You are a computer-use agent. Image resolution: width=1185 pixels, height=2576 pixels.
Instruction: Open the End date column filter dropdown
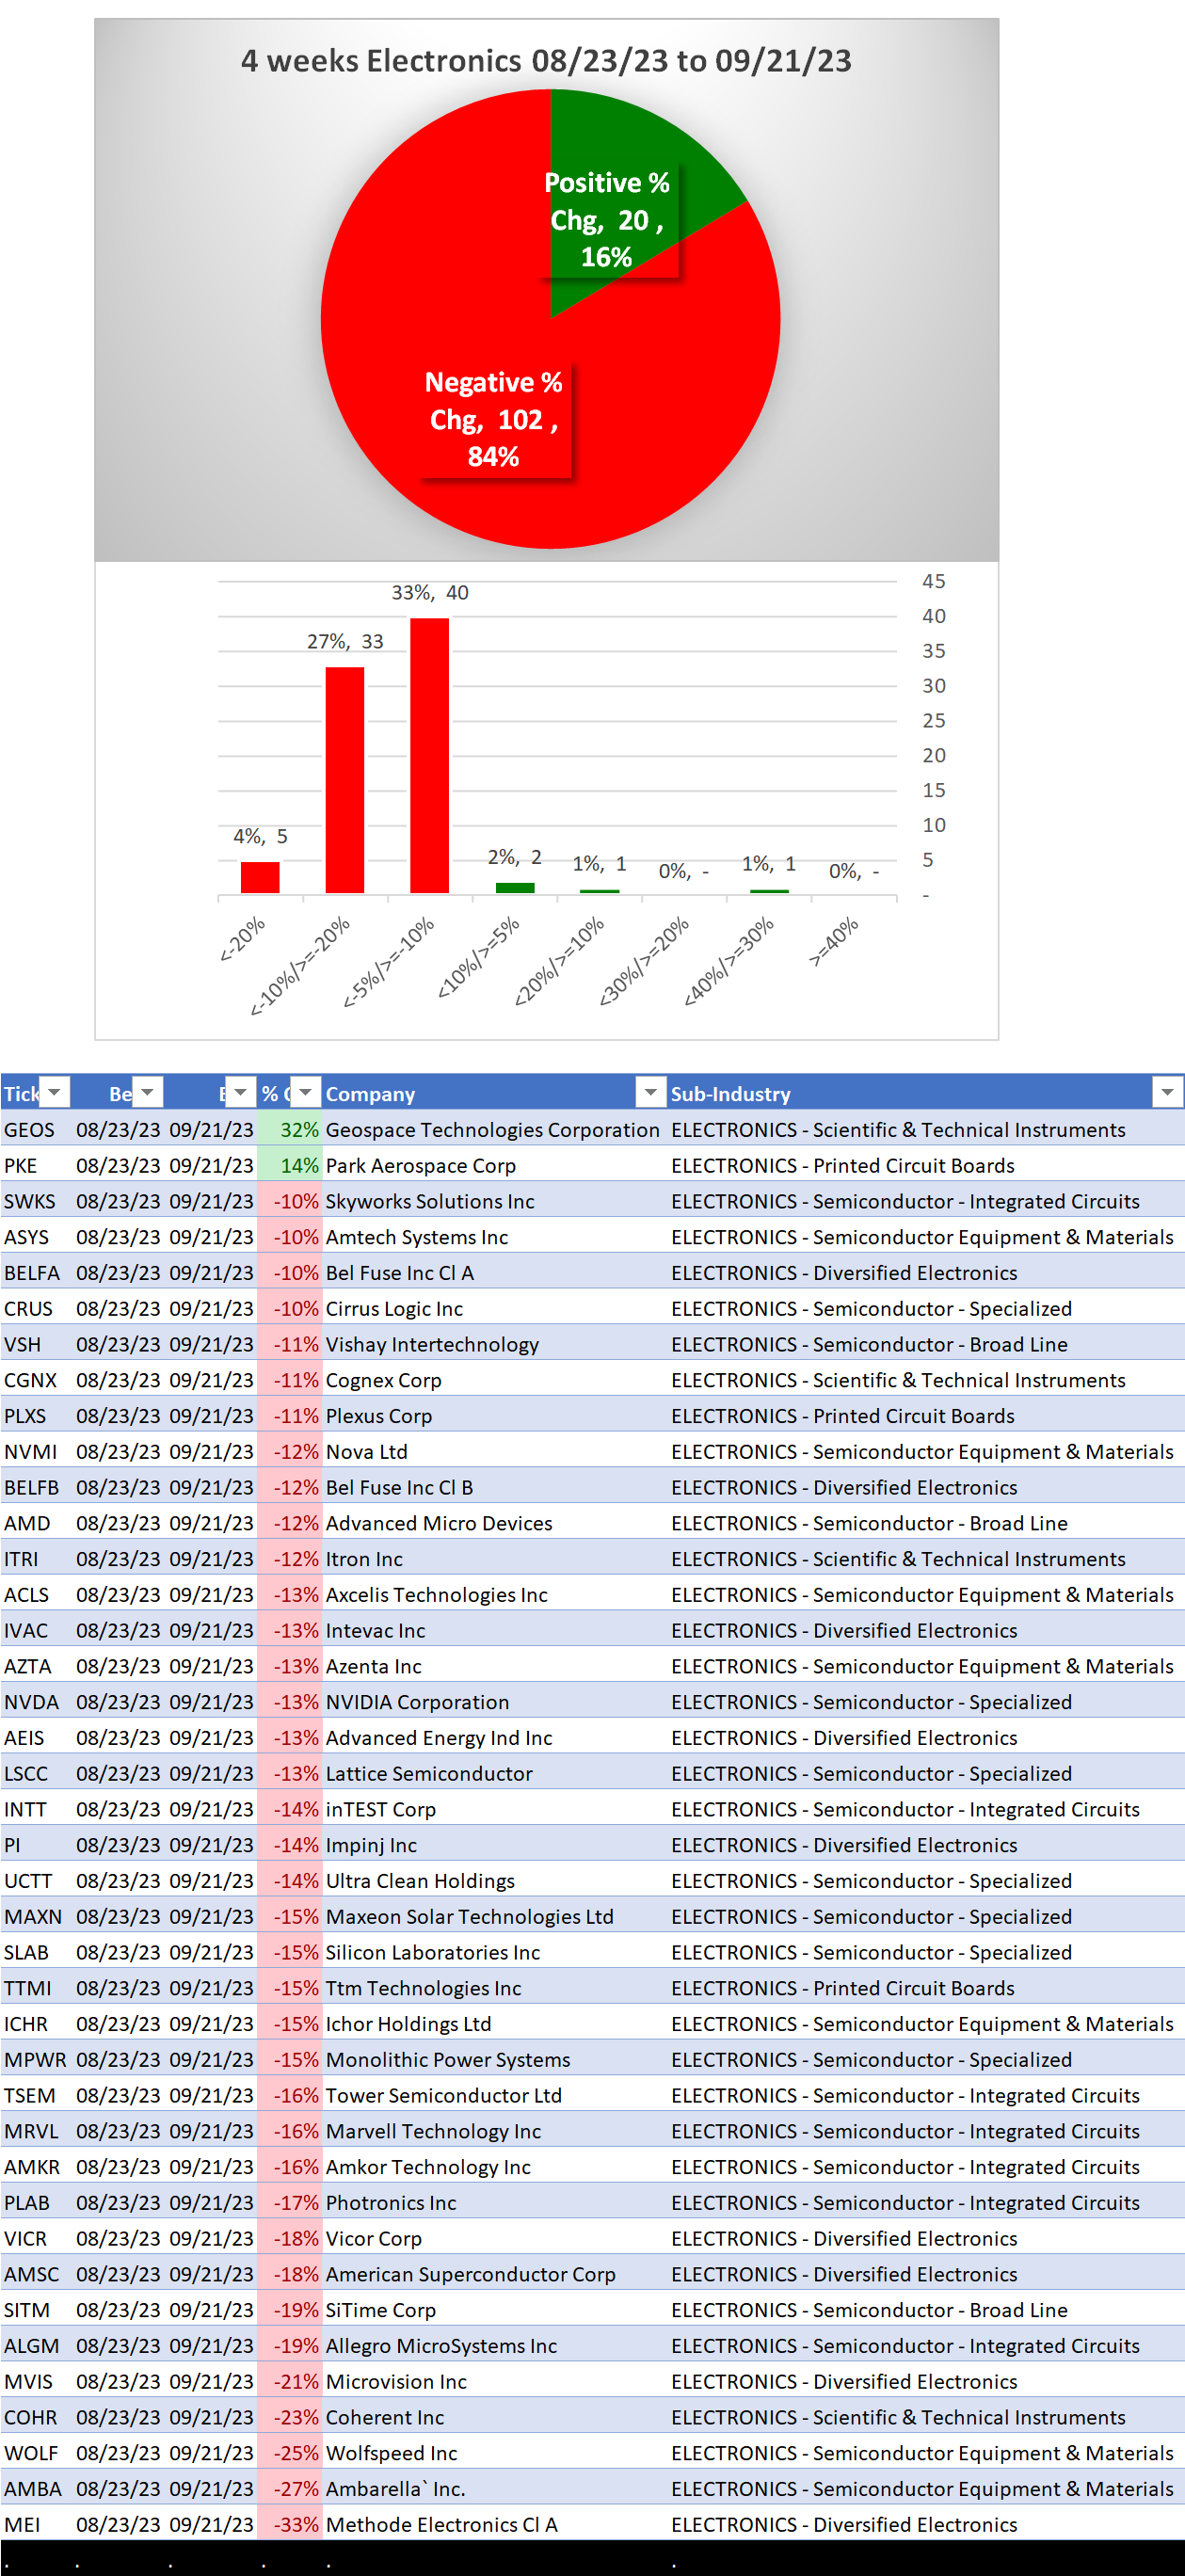[x=241, y=1092]
